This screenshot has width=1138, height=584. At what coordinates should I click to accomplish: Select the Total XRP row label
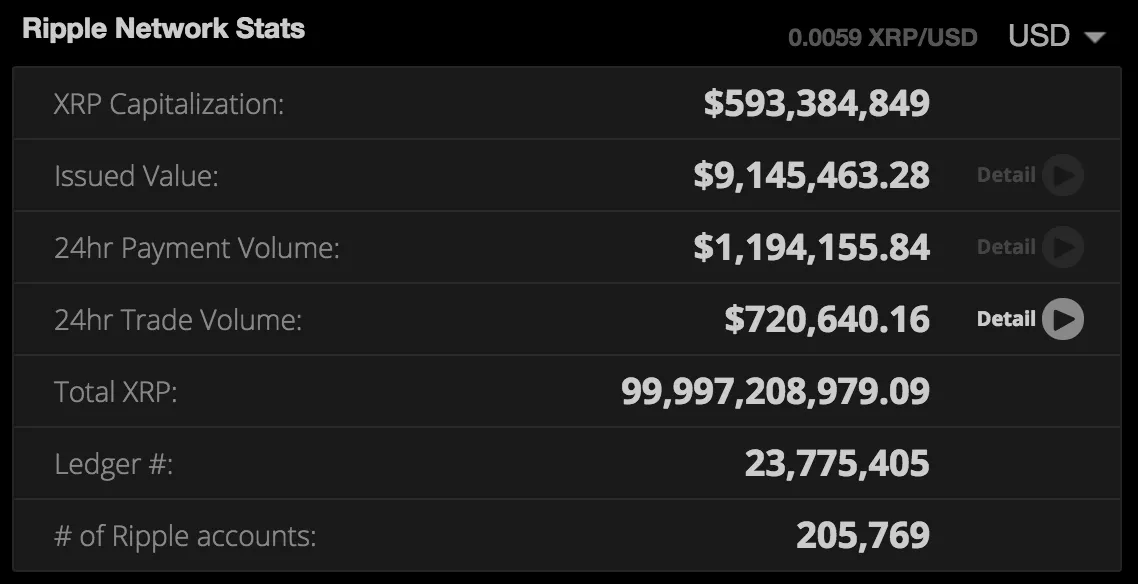[x=115, y=392]
